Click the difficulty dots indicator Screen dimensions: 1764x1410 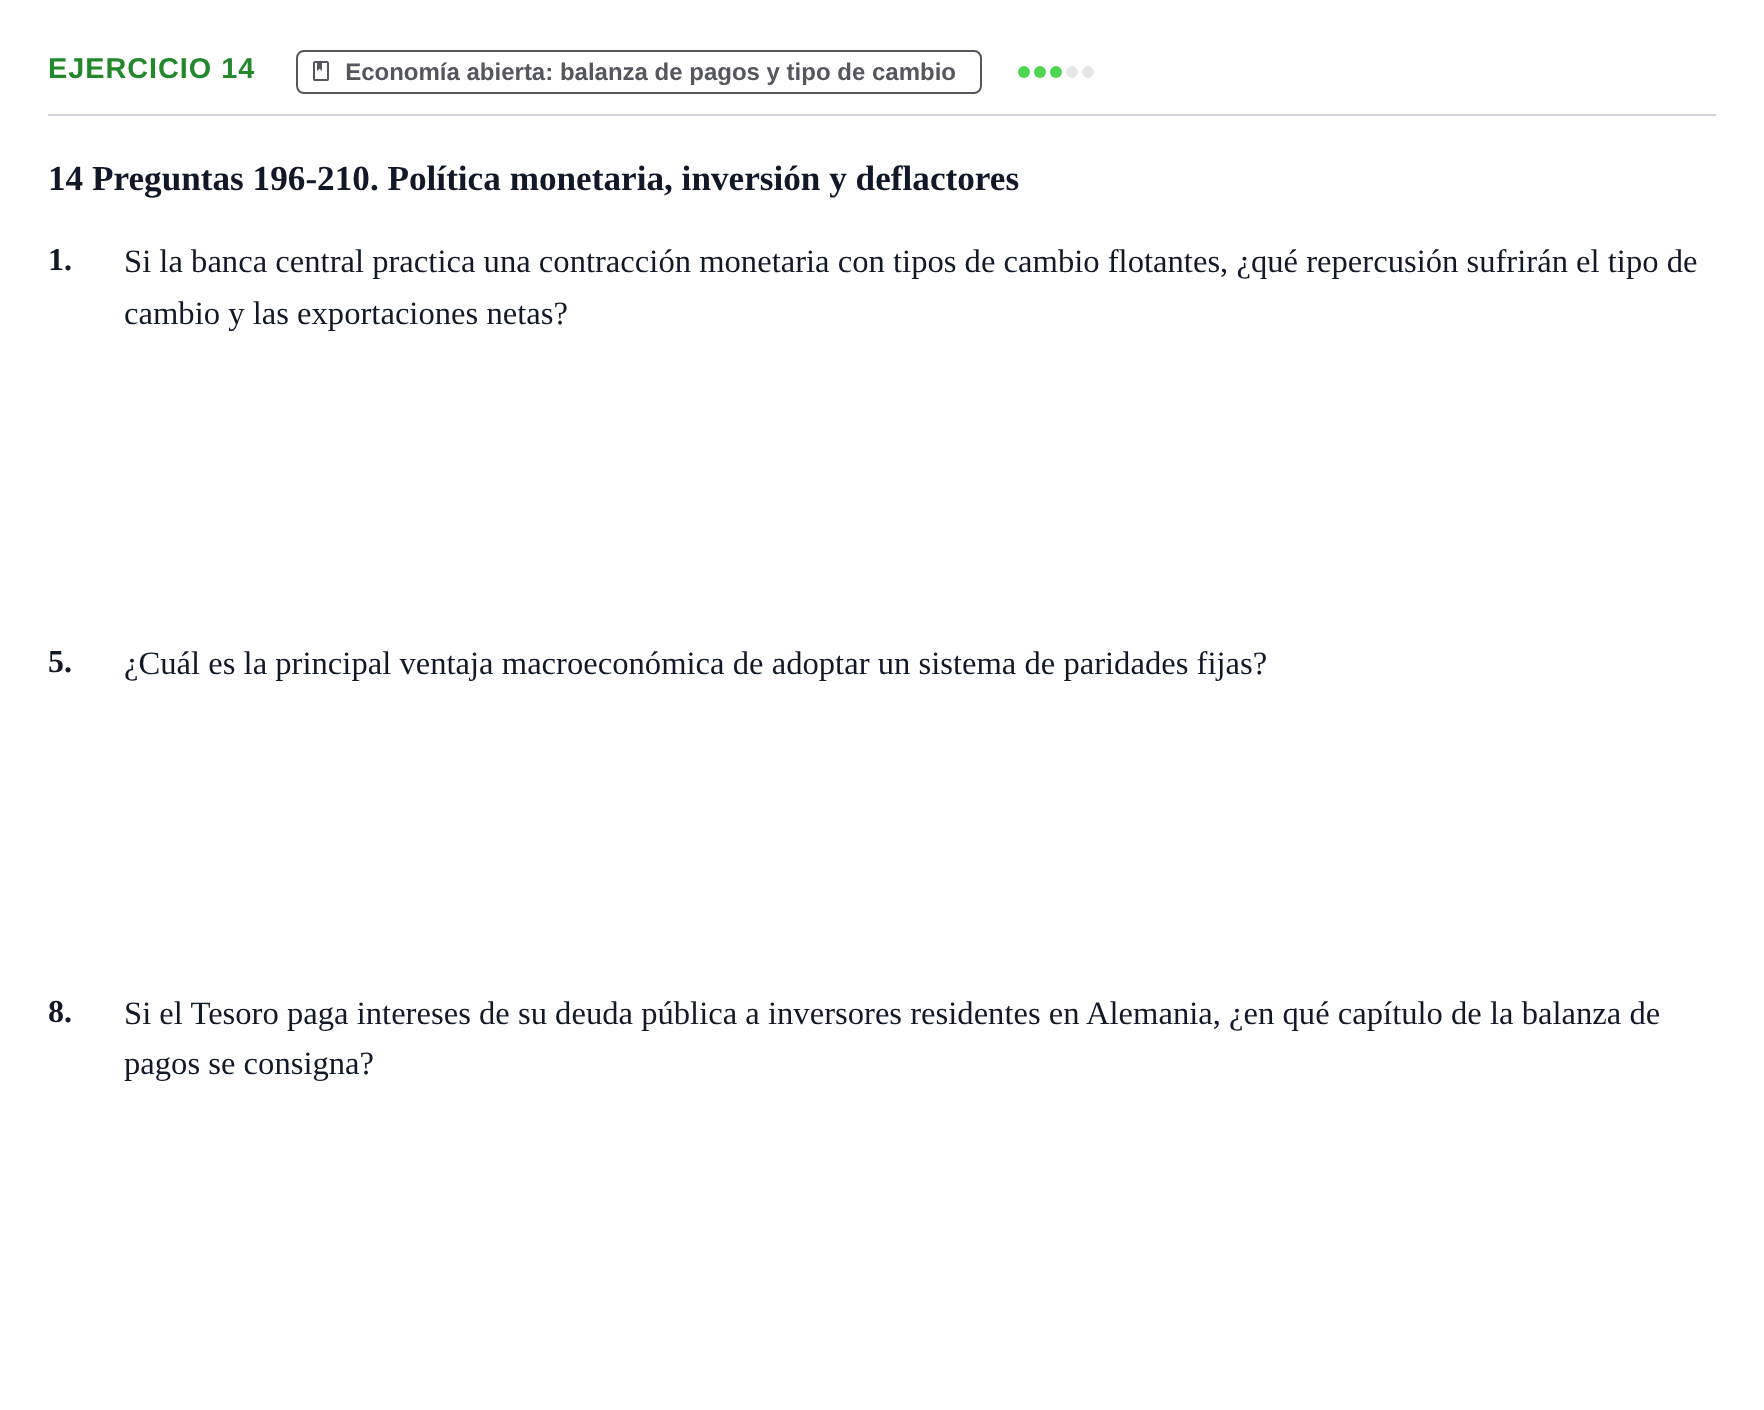[x=1055, y=72]
